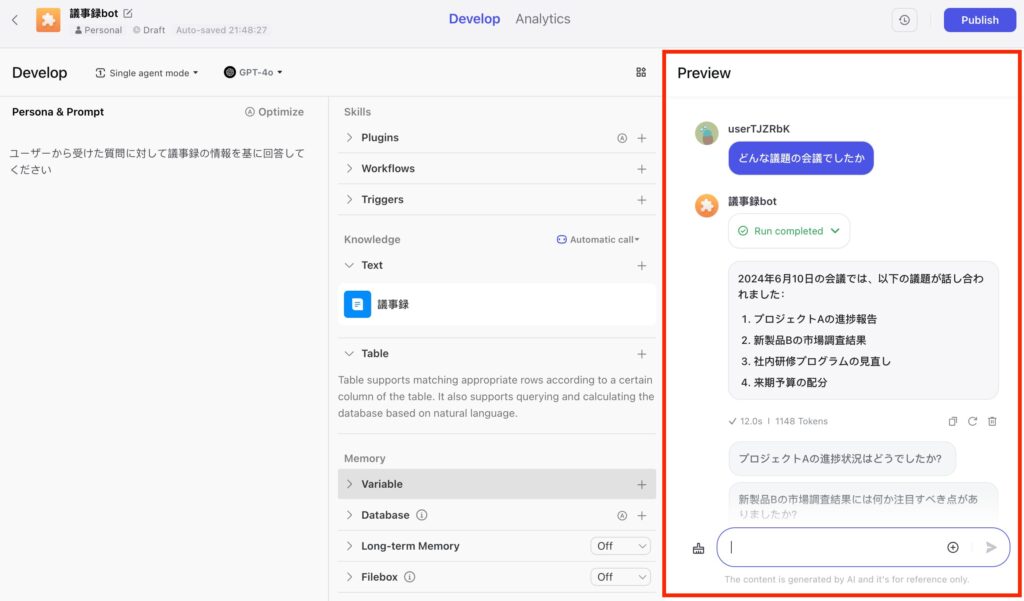
Task: Clear chat history with broom icon
Action: [698, 548]
